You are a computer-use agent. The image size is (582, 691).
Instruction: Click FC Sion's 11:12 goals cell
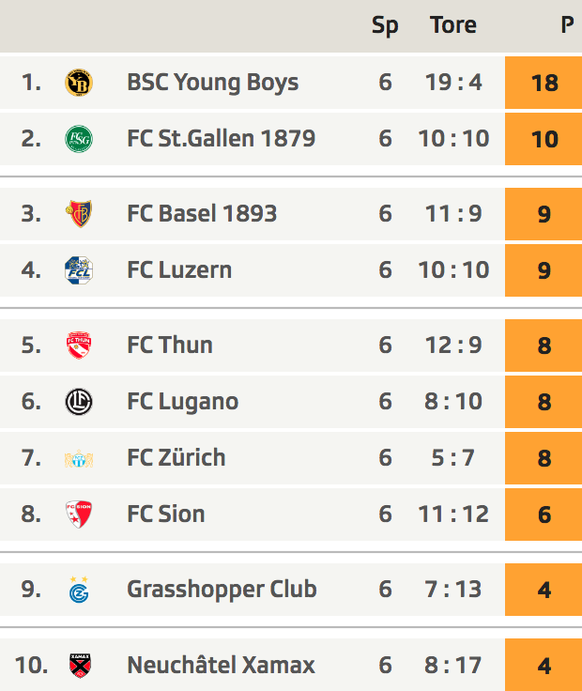(x=453, y=514)
